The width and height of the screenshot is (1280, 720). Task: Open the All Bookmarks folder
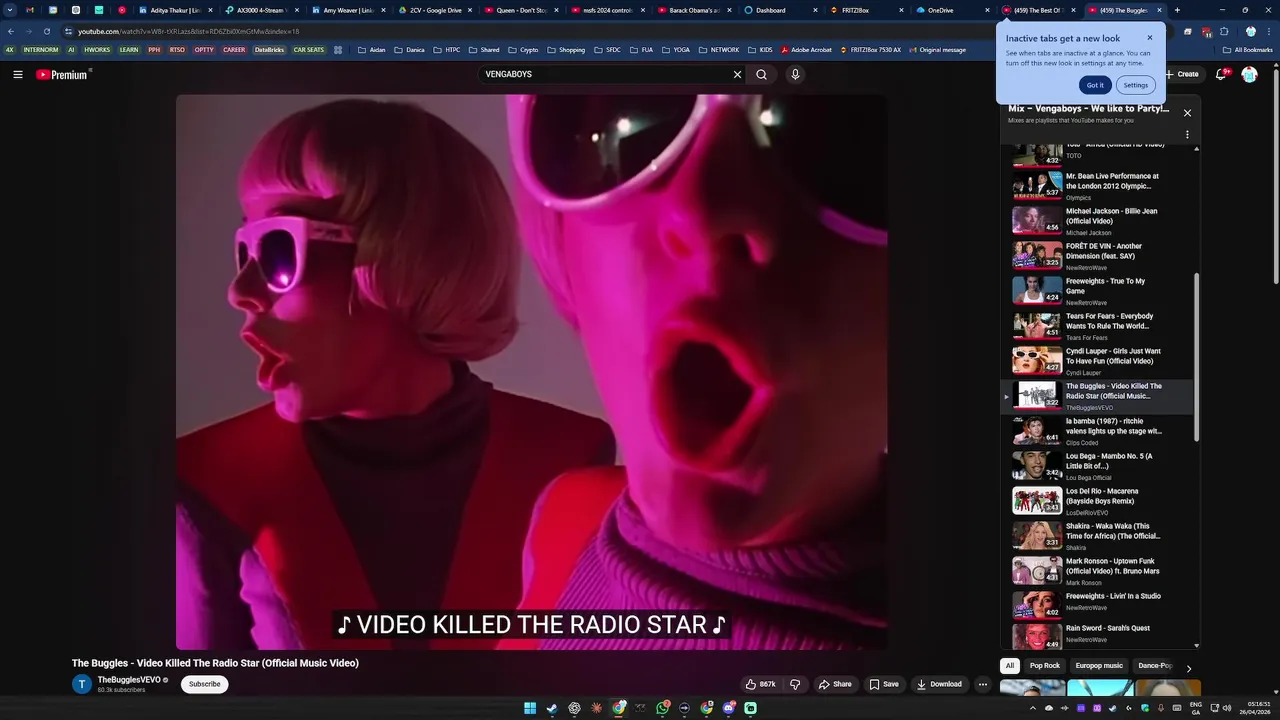coord(1247,49)
